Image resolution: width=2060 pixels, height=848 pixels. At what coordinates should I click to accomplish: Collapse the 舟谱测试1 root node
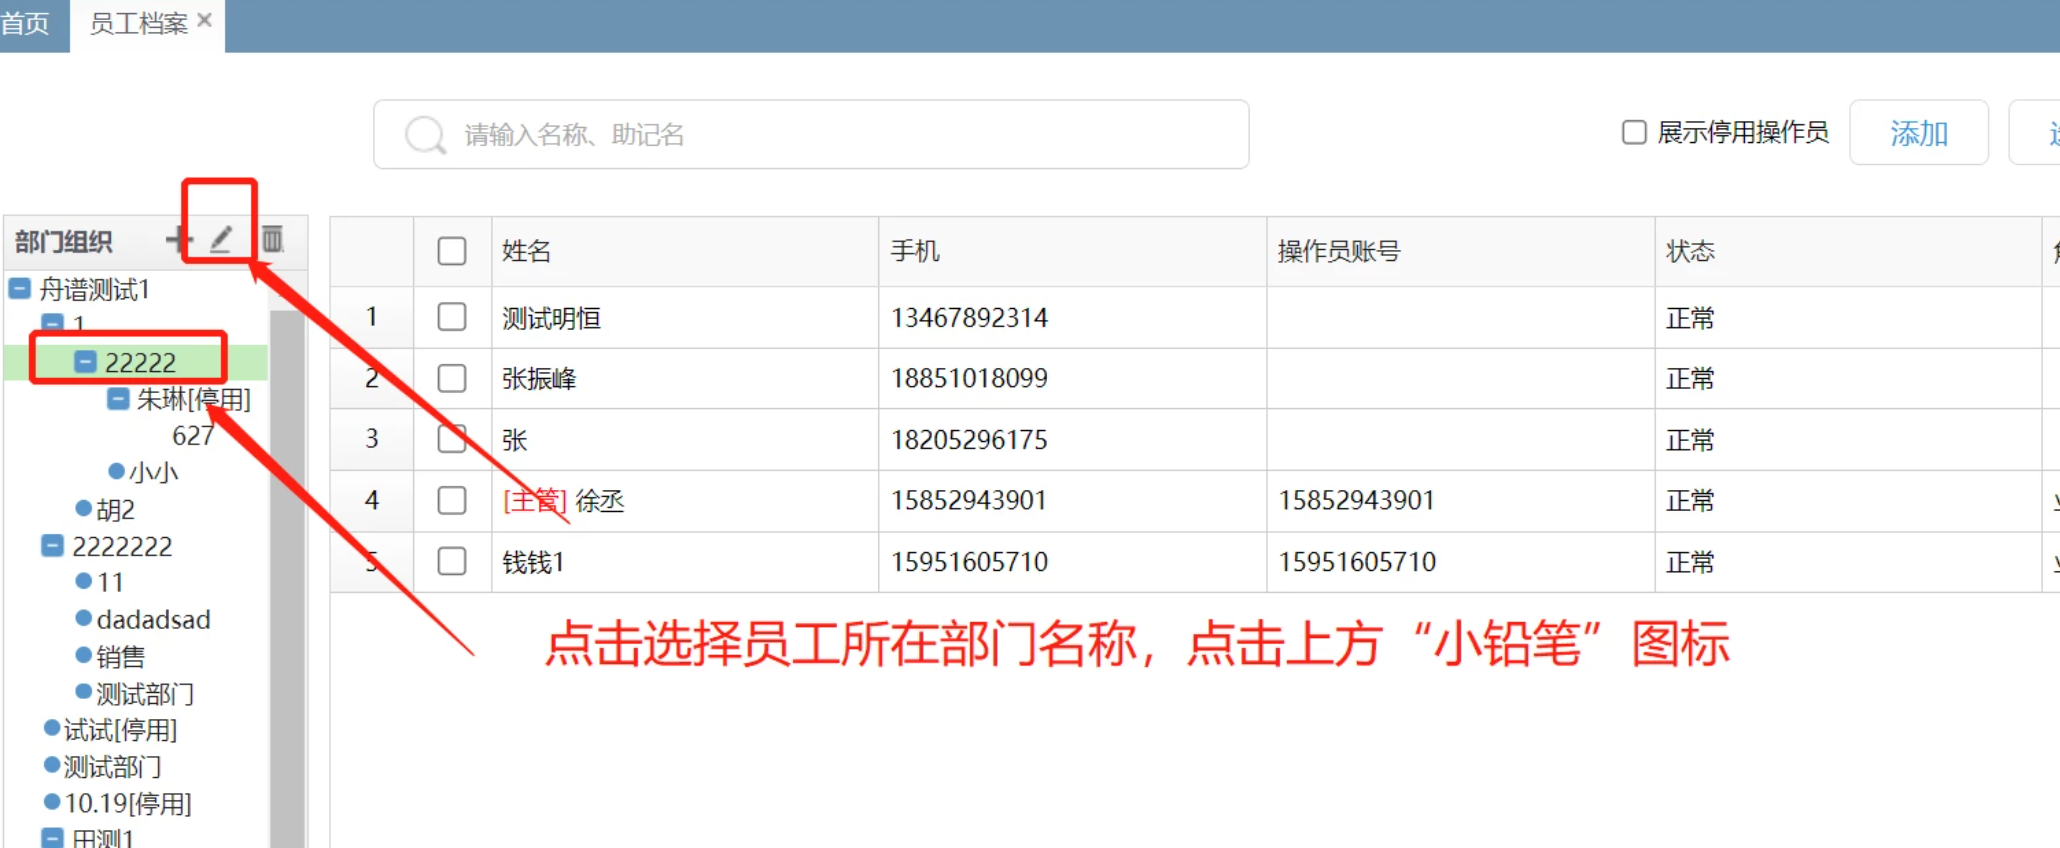tap(19, 289)
